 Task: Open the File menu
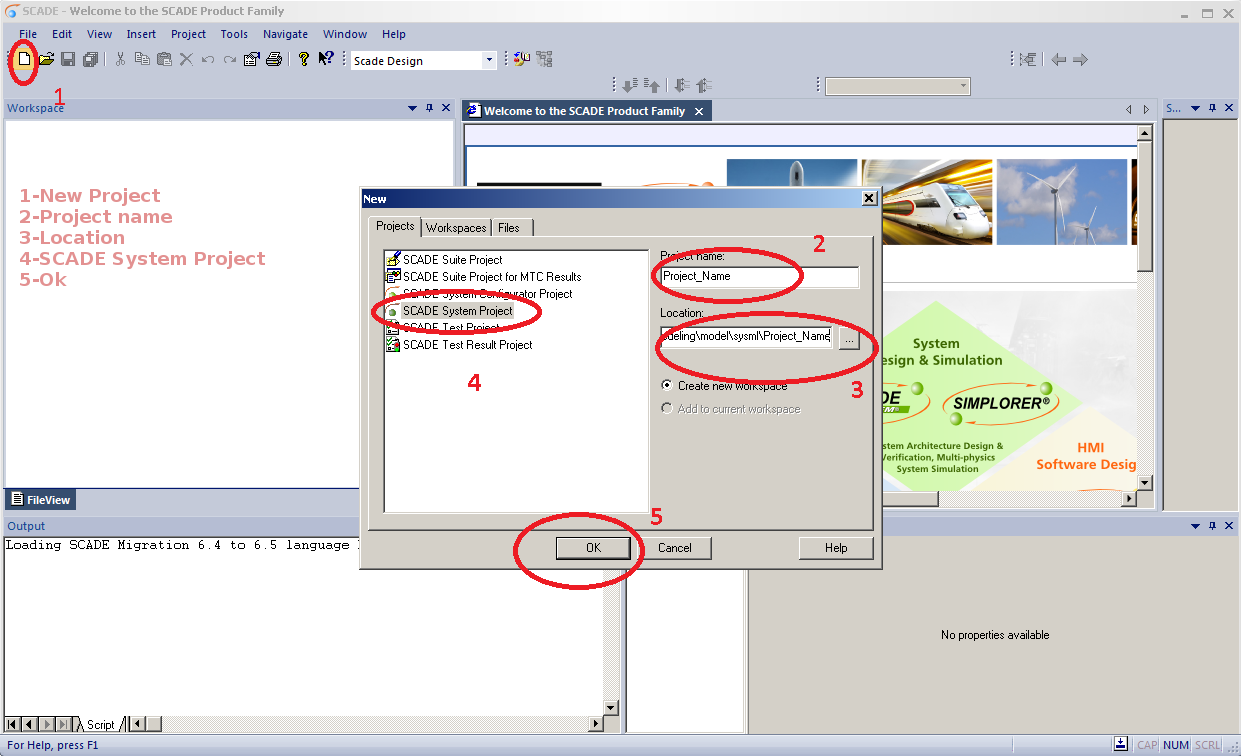[x=28, y=34]
